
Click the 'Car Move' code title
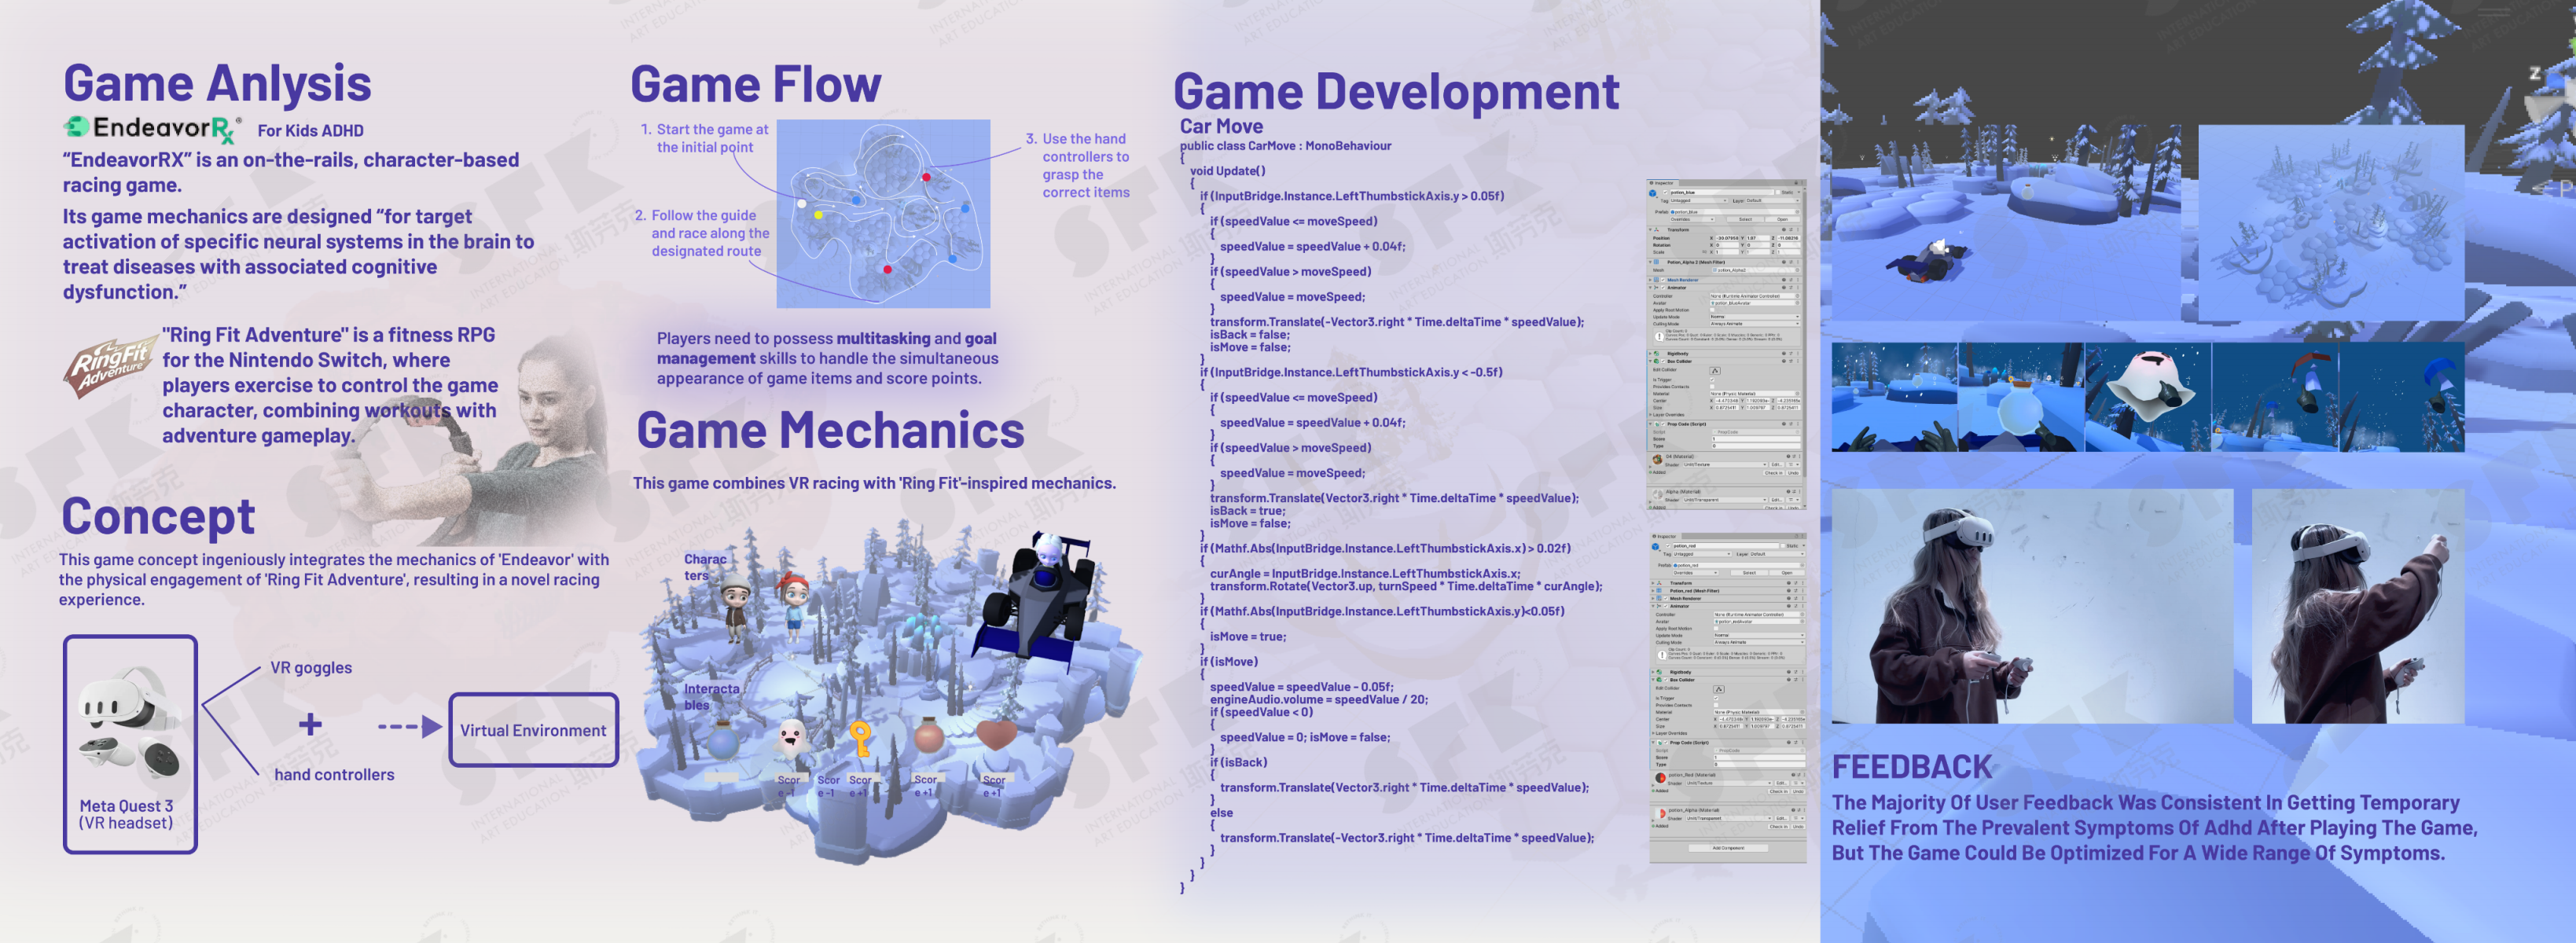coord(1221,126)
